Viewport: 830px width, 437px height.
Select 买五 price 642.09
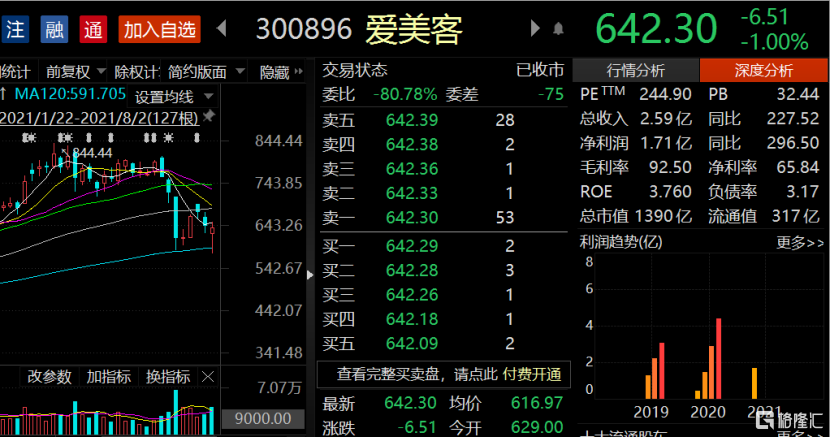coord(412,343)
